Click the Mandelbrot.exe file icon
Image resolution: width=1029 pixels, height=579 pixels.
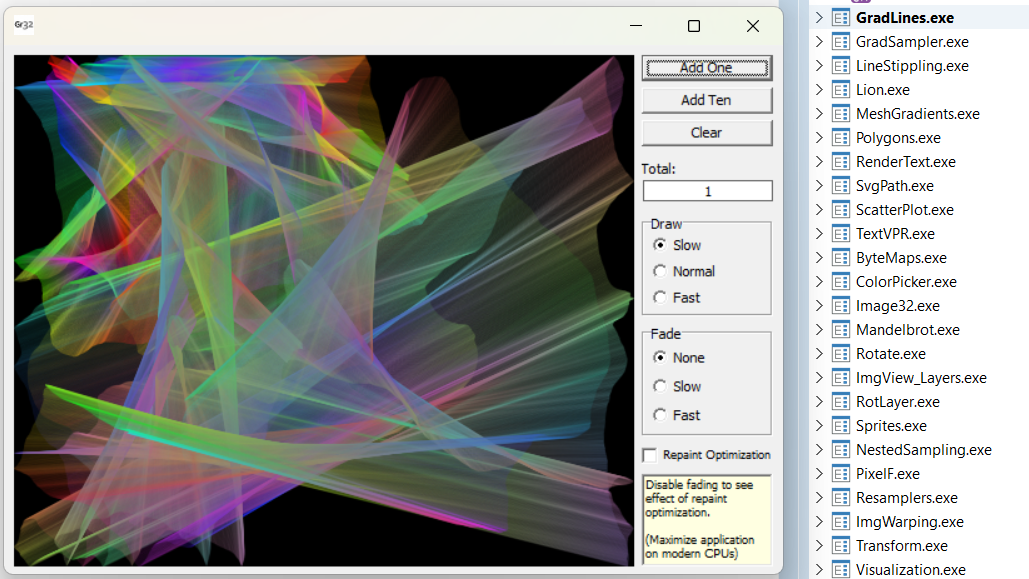coord(841,330)
